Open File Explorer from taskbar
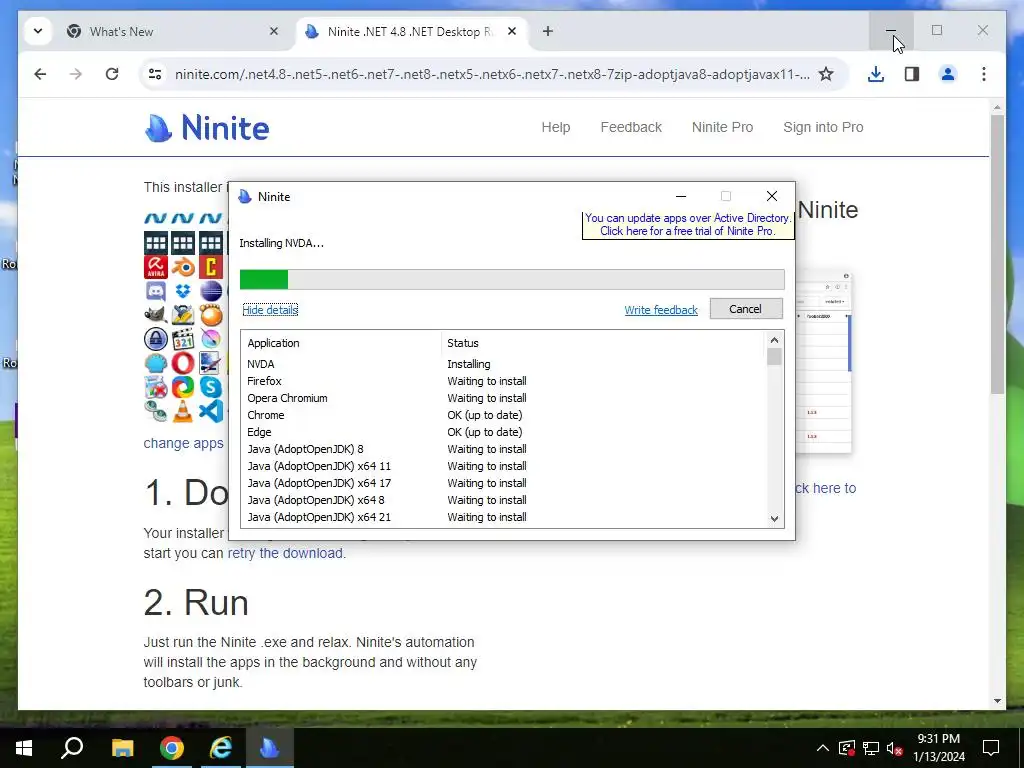Screen dimensions: 1024x768 pyautogui.click(x=122, y=748)
